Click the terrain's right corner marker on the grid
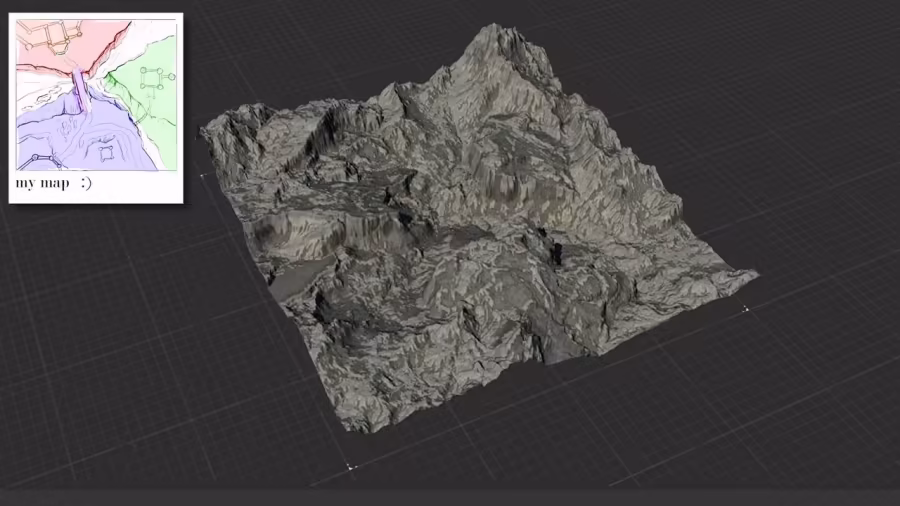The width and height of the screenshot is (900, 506). [x=746, y=309]
